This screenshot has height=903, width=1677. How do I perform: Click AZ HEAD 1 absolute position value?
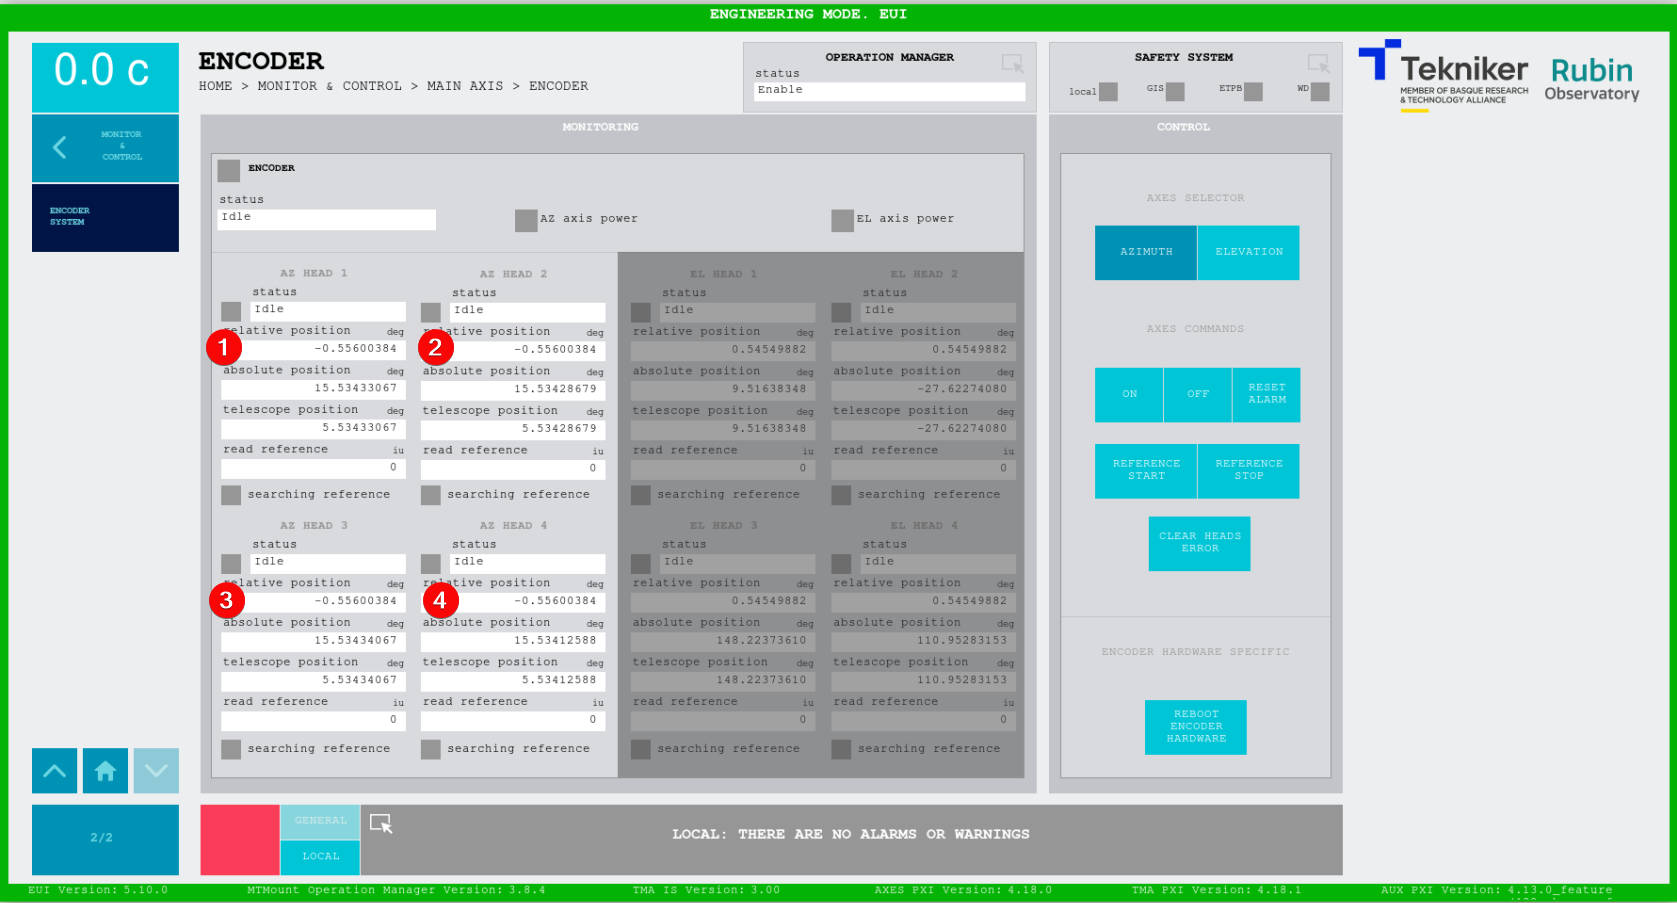pyautogui.click(x=313, y=388)
